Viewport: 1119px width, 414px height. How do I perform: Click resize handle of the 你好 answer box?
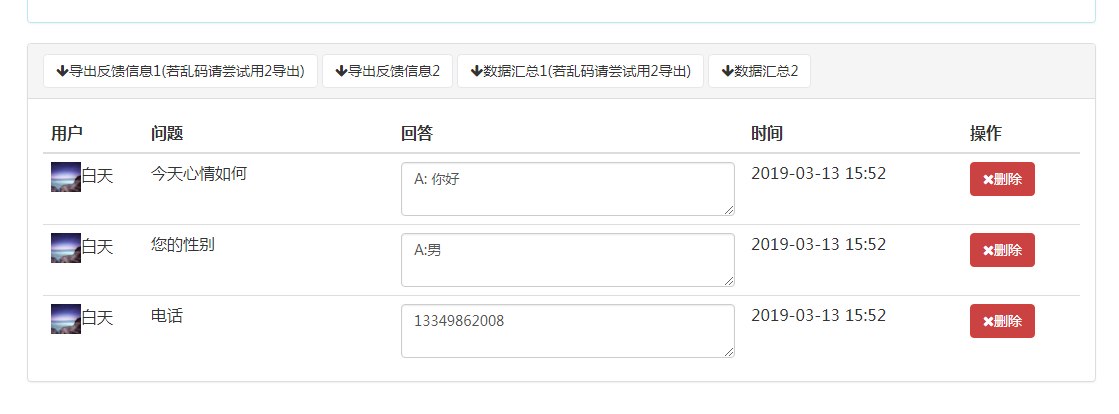point(729,210)
